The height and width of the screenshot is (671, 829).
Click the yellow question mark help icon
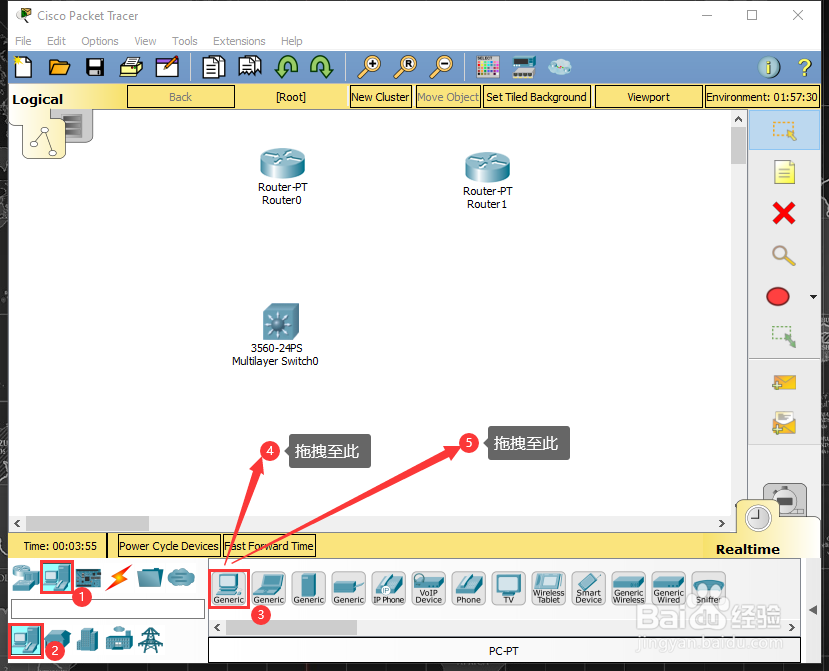(804, 67)
